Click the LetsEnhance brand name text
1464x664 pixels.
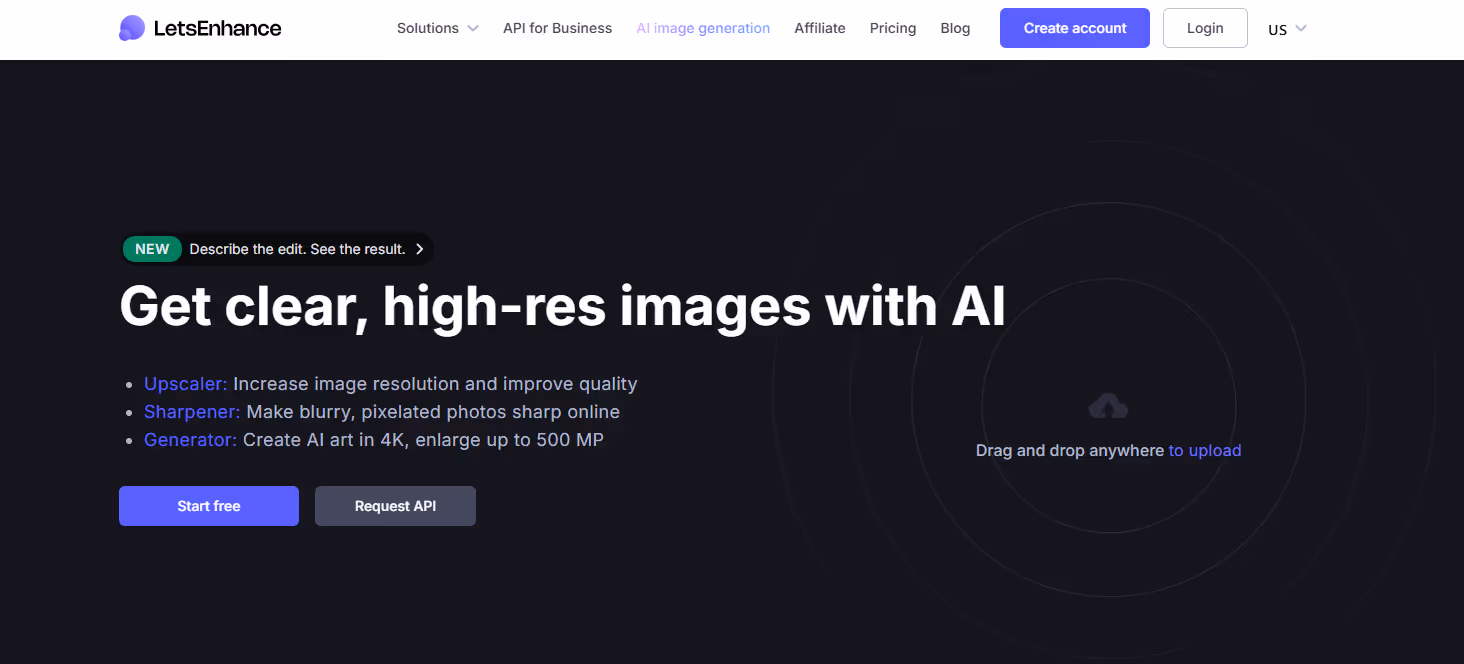click(x=217, y=28)
